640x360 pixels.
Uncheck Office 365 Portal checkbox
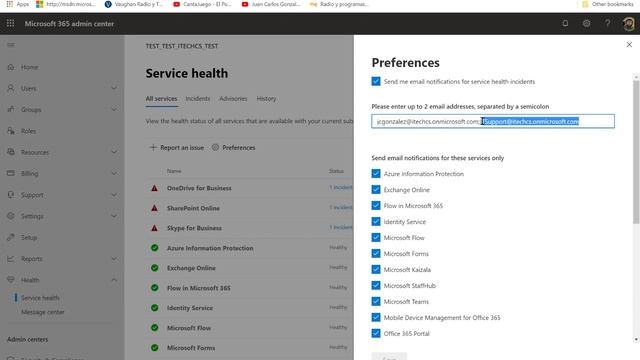point(376,333)
